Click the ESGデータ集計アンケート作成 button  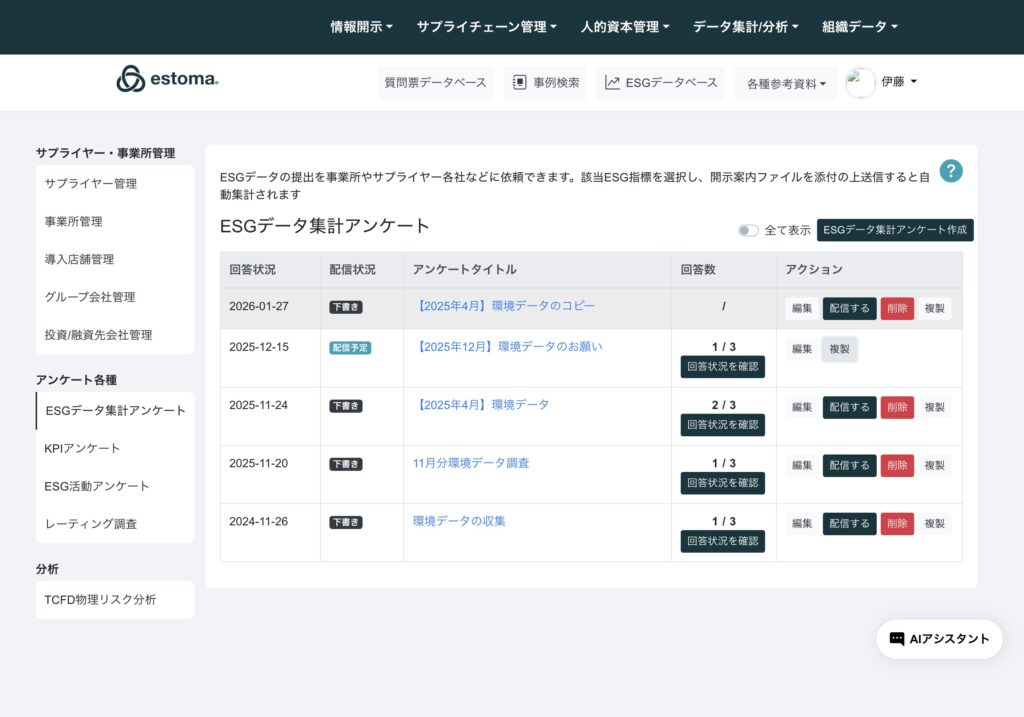[894, 230]
